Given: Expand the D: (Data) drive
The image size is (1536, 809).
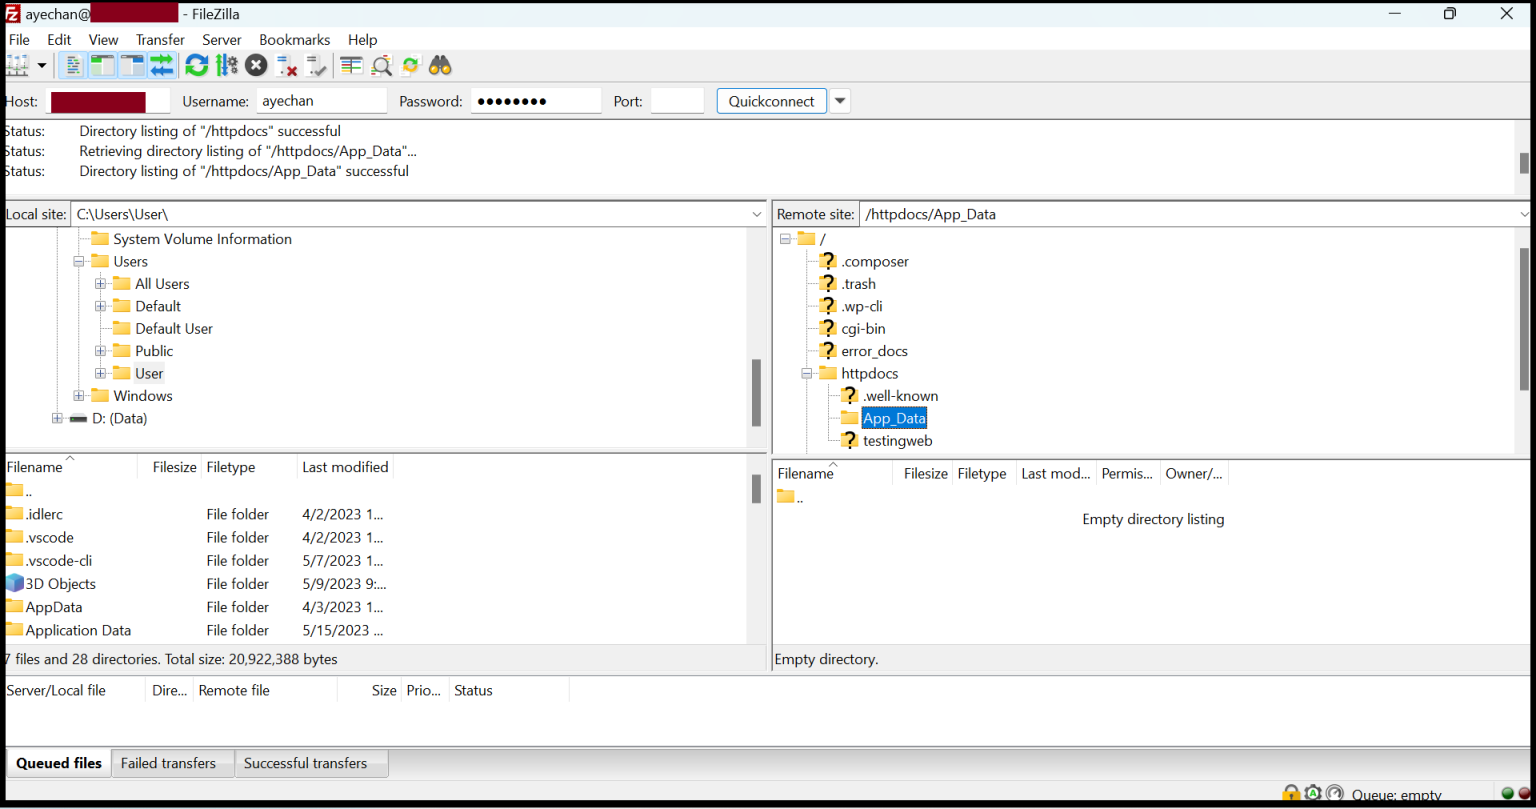Looking at the screenshot, I should pyautogui.click(x=57, y=418).
